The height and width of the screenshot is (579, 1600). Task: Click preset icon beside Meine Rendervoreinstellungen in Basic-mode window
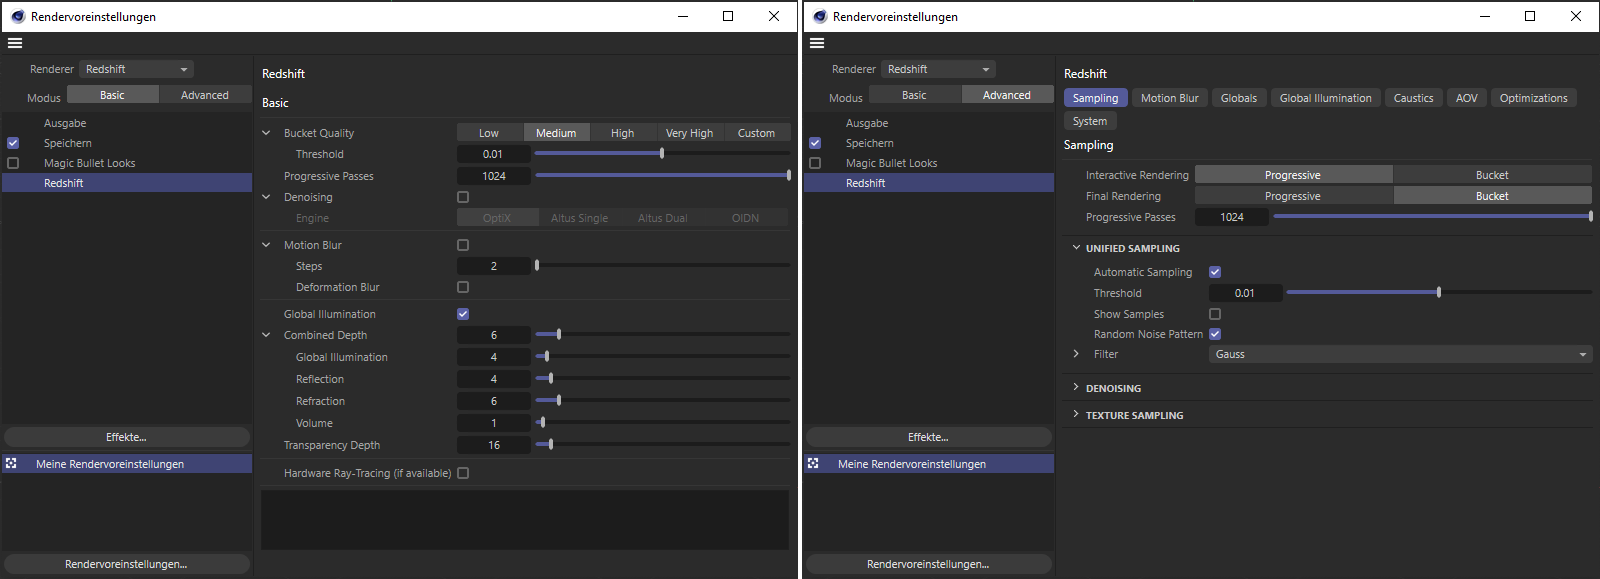pos(12,464)
